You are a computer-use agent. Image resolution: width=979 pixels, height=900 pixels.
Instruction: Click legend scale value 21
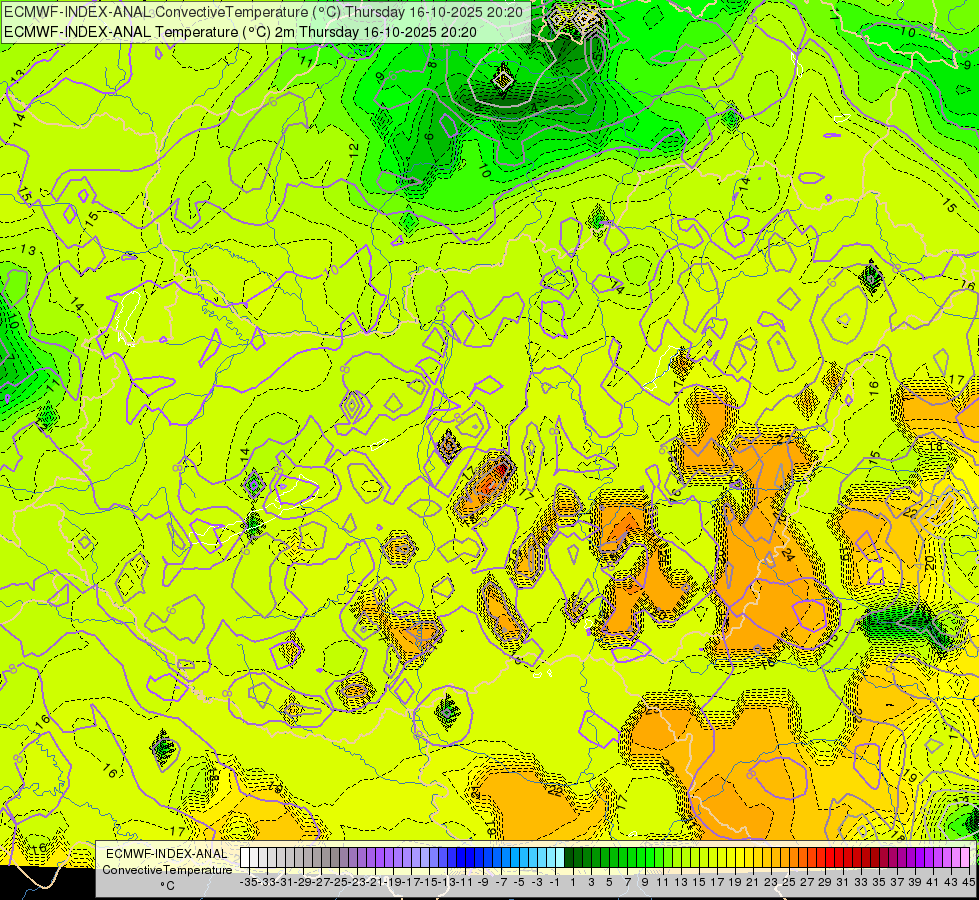coord(754,882)
